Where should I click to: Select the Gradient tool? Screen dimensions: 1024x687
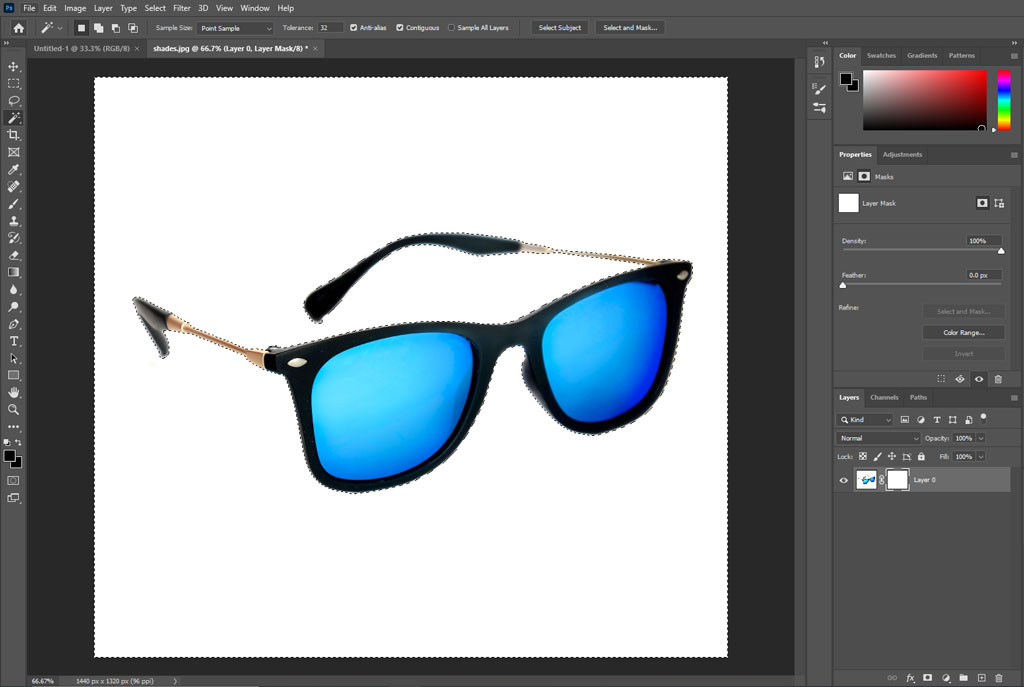[13, 272]
